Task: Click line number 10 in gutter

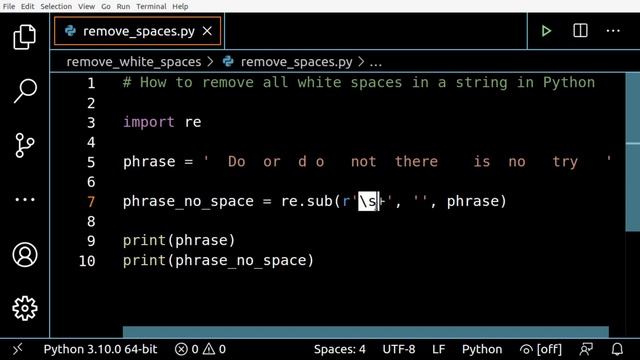Action: (x=87, y=261)
